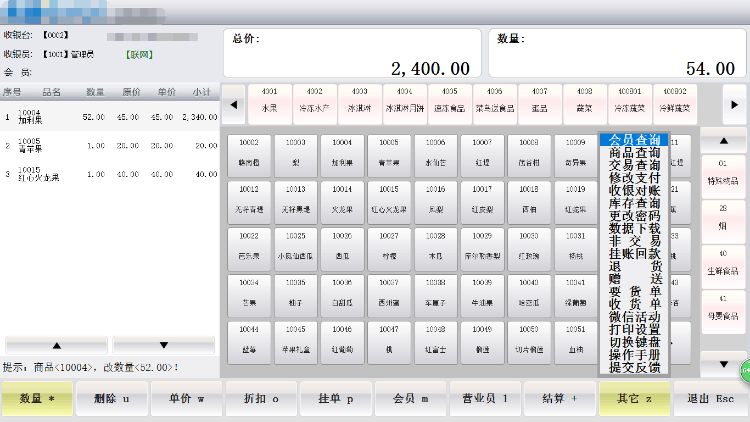The height and width of the screenshot is (422, 750).
Task: Click the 折扣 o function button
Action: 261,399
